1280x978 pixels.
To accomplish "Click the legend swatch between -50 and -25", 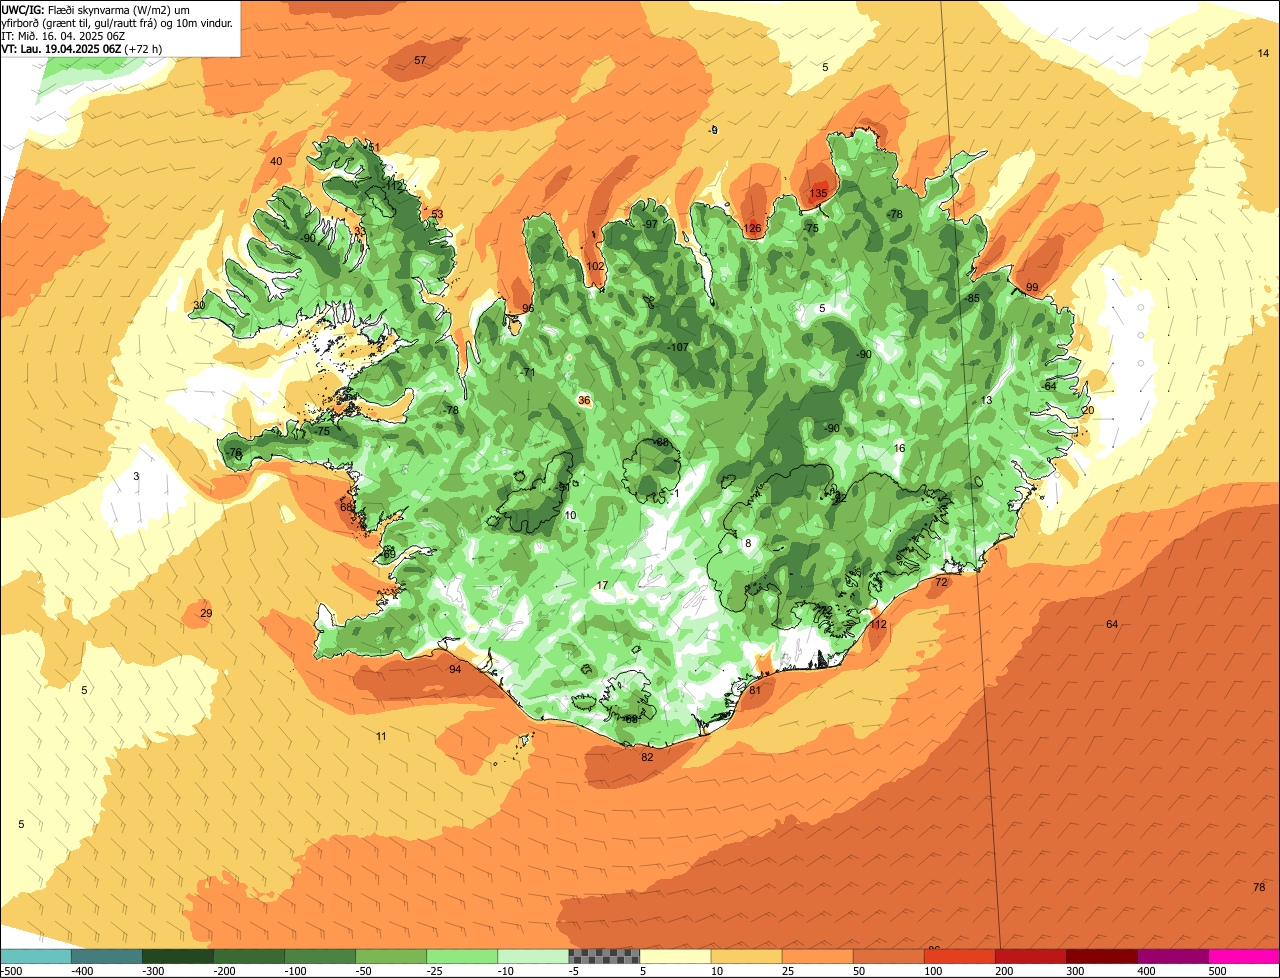I will click(x=391, y=956).
